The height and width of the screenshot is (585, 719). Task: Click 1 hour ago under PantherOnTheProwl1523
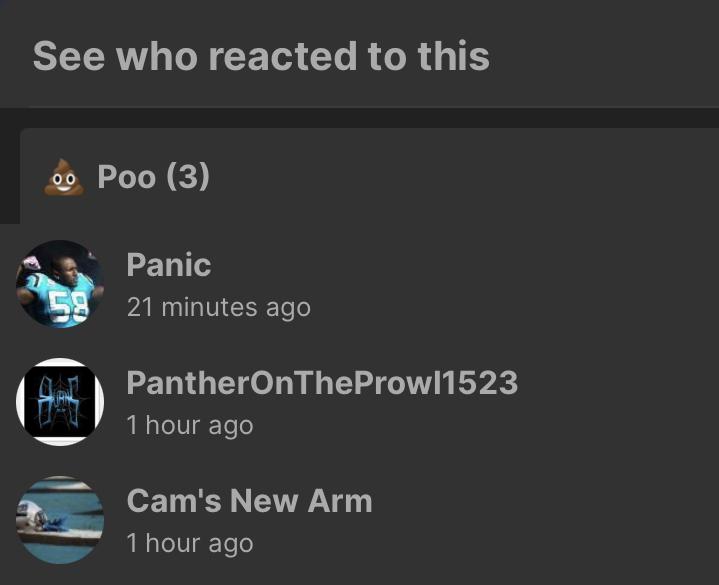(x=190, y=425)
